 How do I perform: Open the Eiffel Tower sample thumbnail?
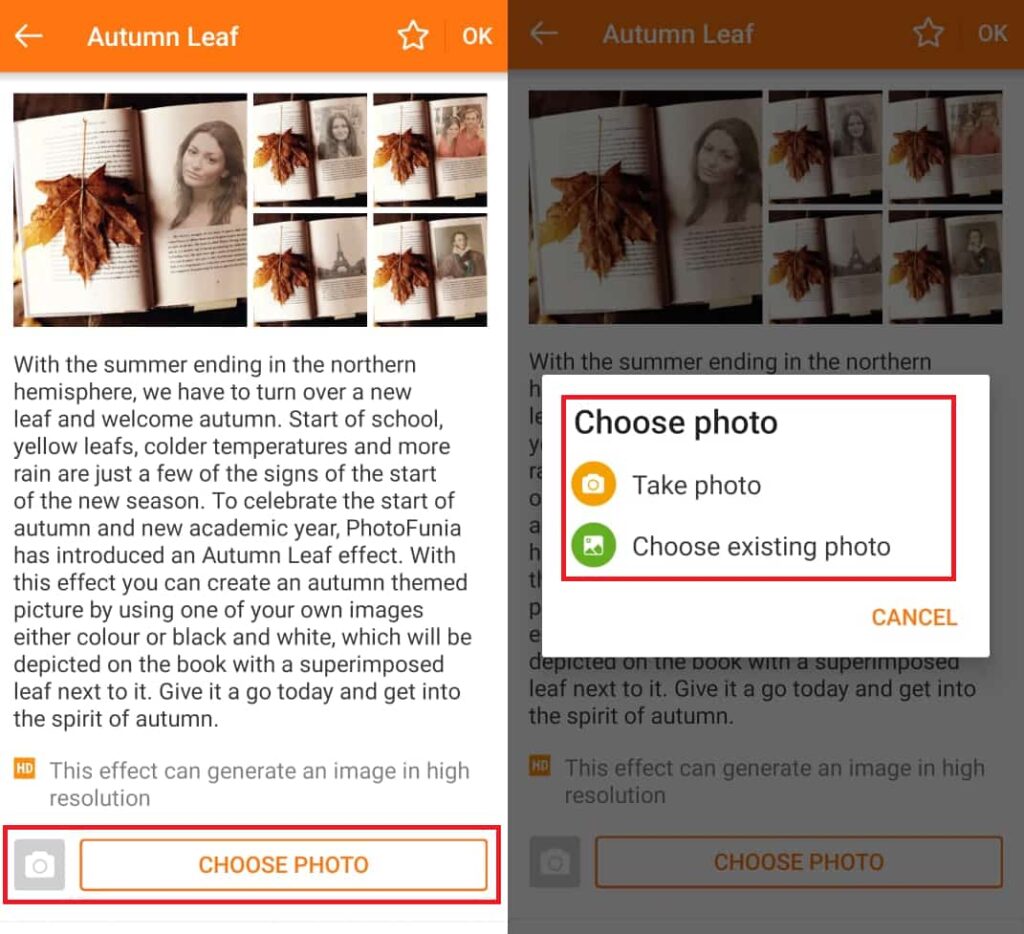(310, 270)
